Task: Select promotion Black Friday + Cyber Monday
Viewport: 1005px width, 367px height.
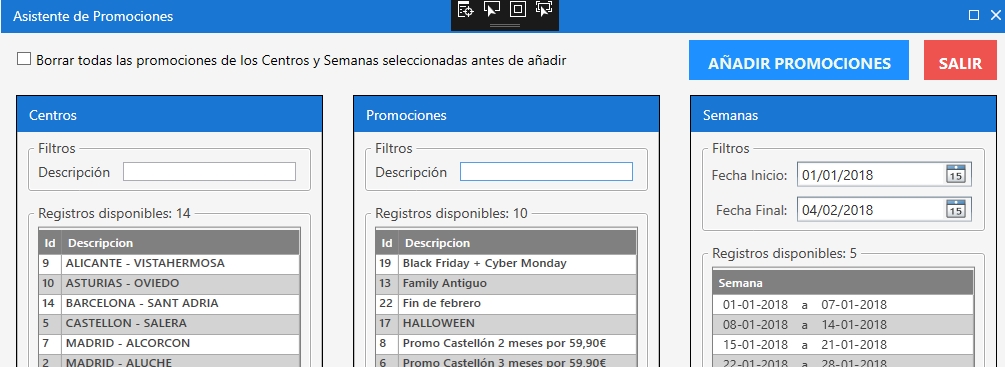Action: (506, 263)
